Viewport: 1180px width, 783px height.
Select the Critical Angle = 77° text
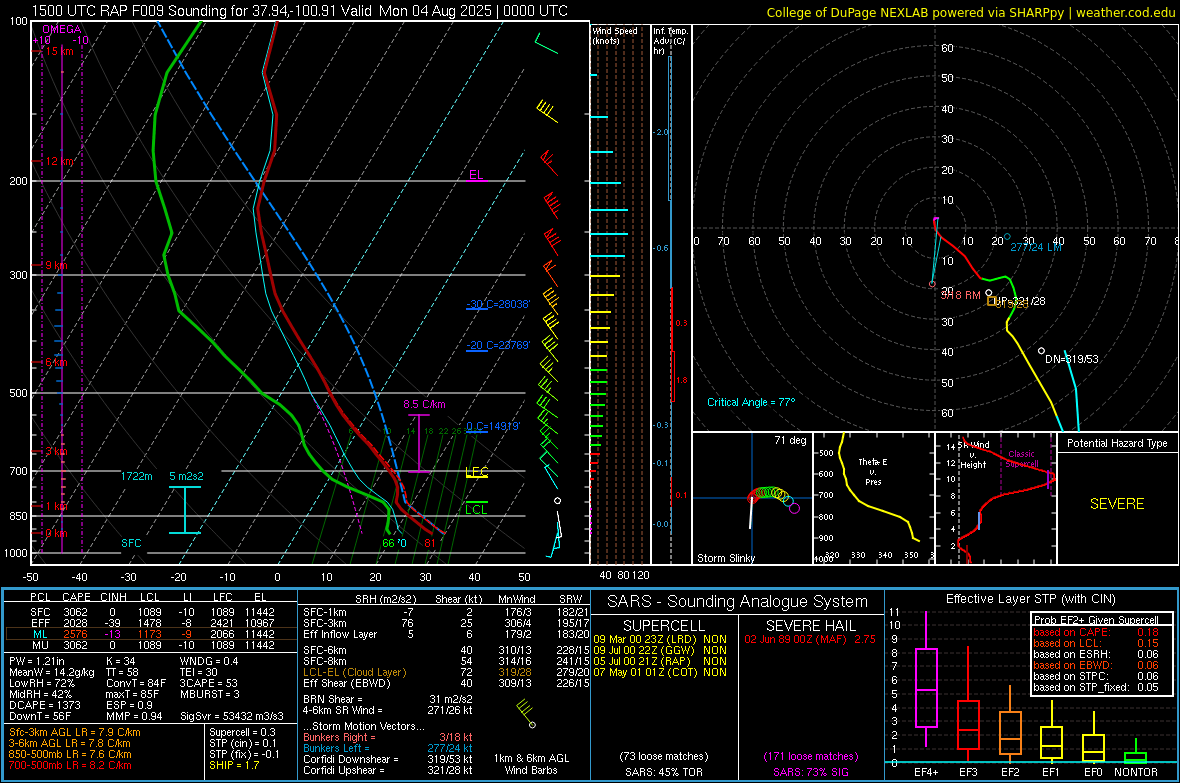click(x=751, y=402)
